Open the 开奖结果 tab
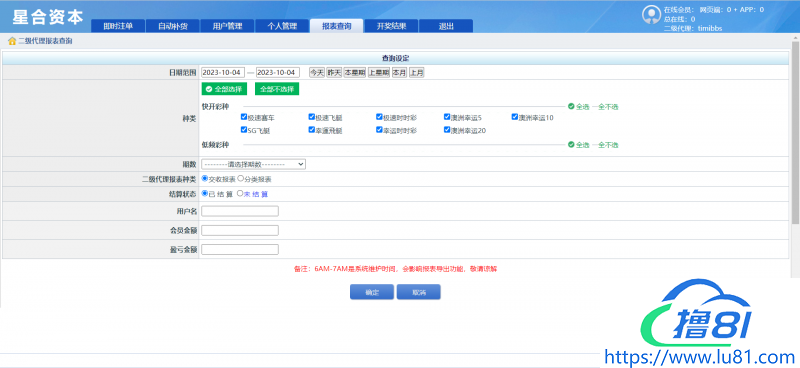 tap(391, 27)
